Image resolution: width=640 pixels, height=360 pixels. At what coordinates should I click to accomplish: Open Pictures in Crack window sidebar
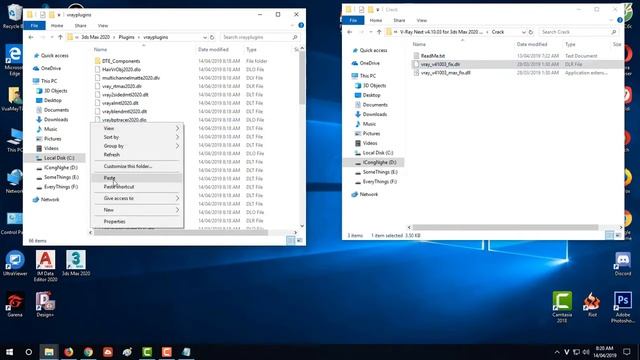point(371,133)
